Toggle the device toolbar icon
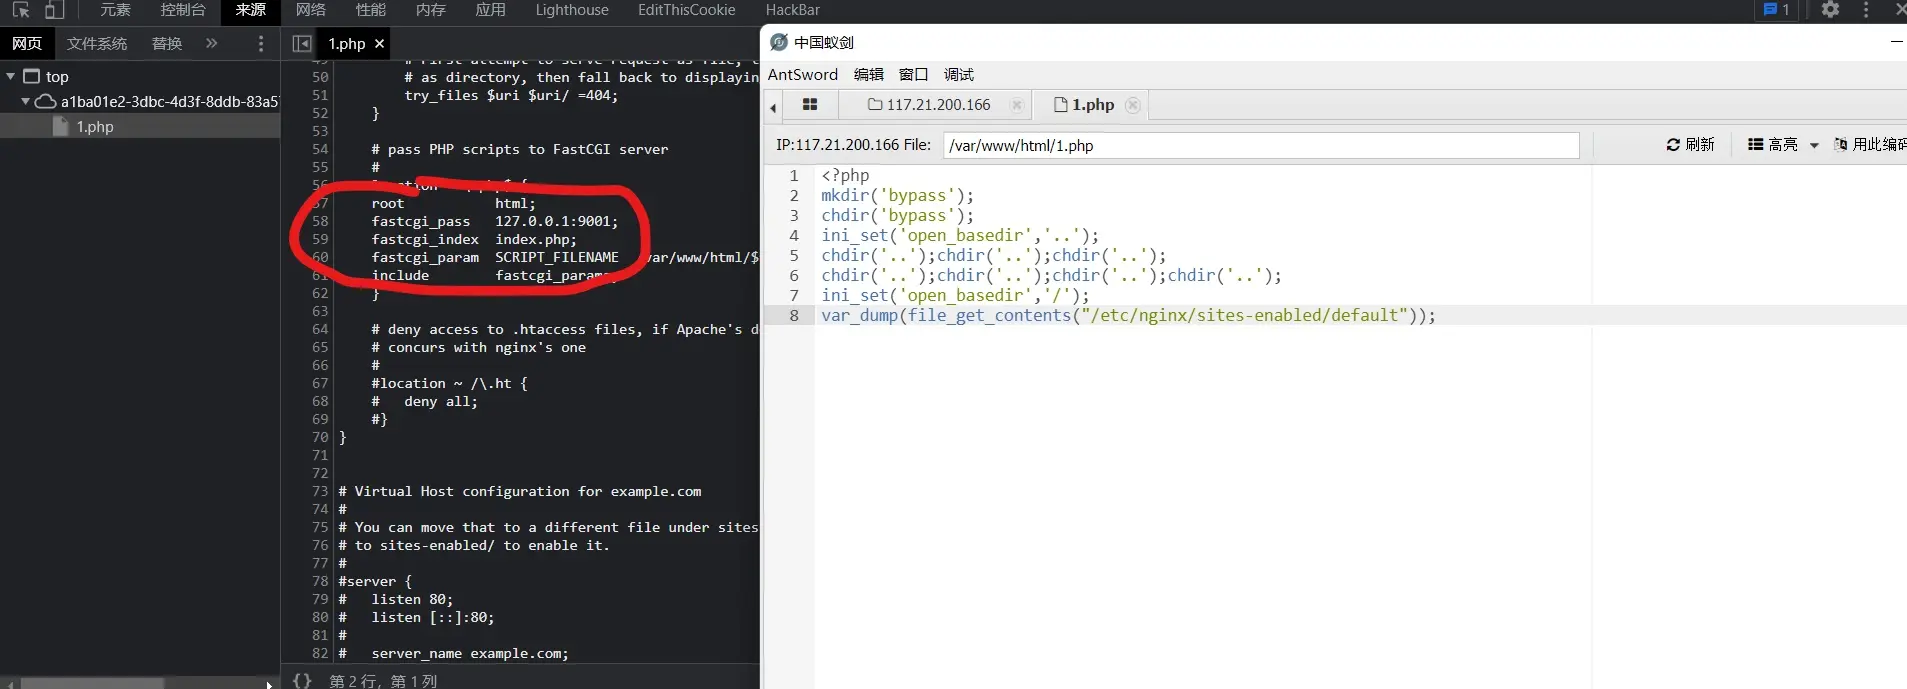1907x689 pixels. click(54, 10)
